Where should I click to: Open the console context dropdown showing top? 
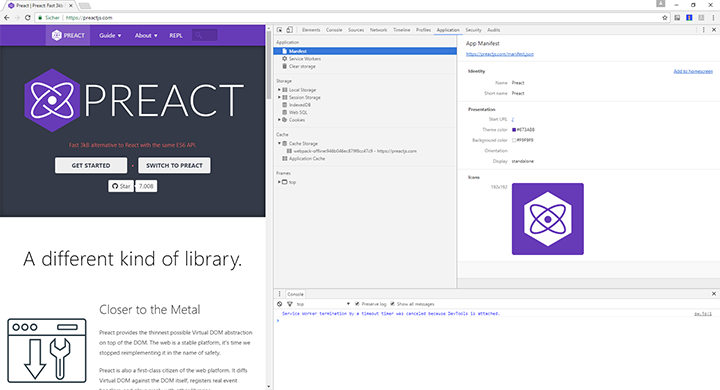pos(323,304)
